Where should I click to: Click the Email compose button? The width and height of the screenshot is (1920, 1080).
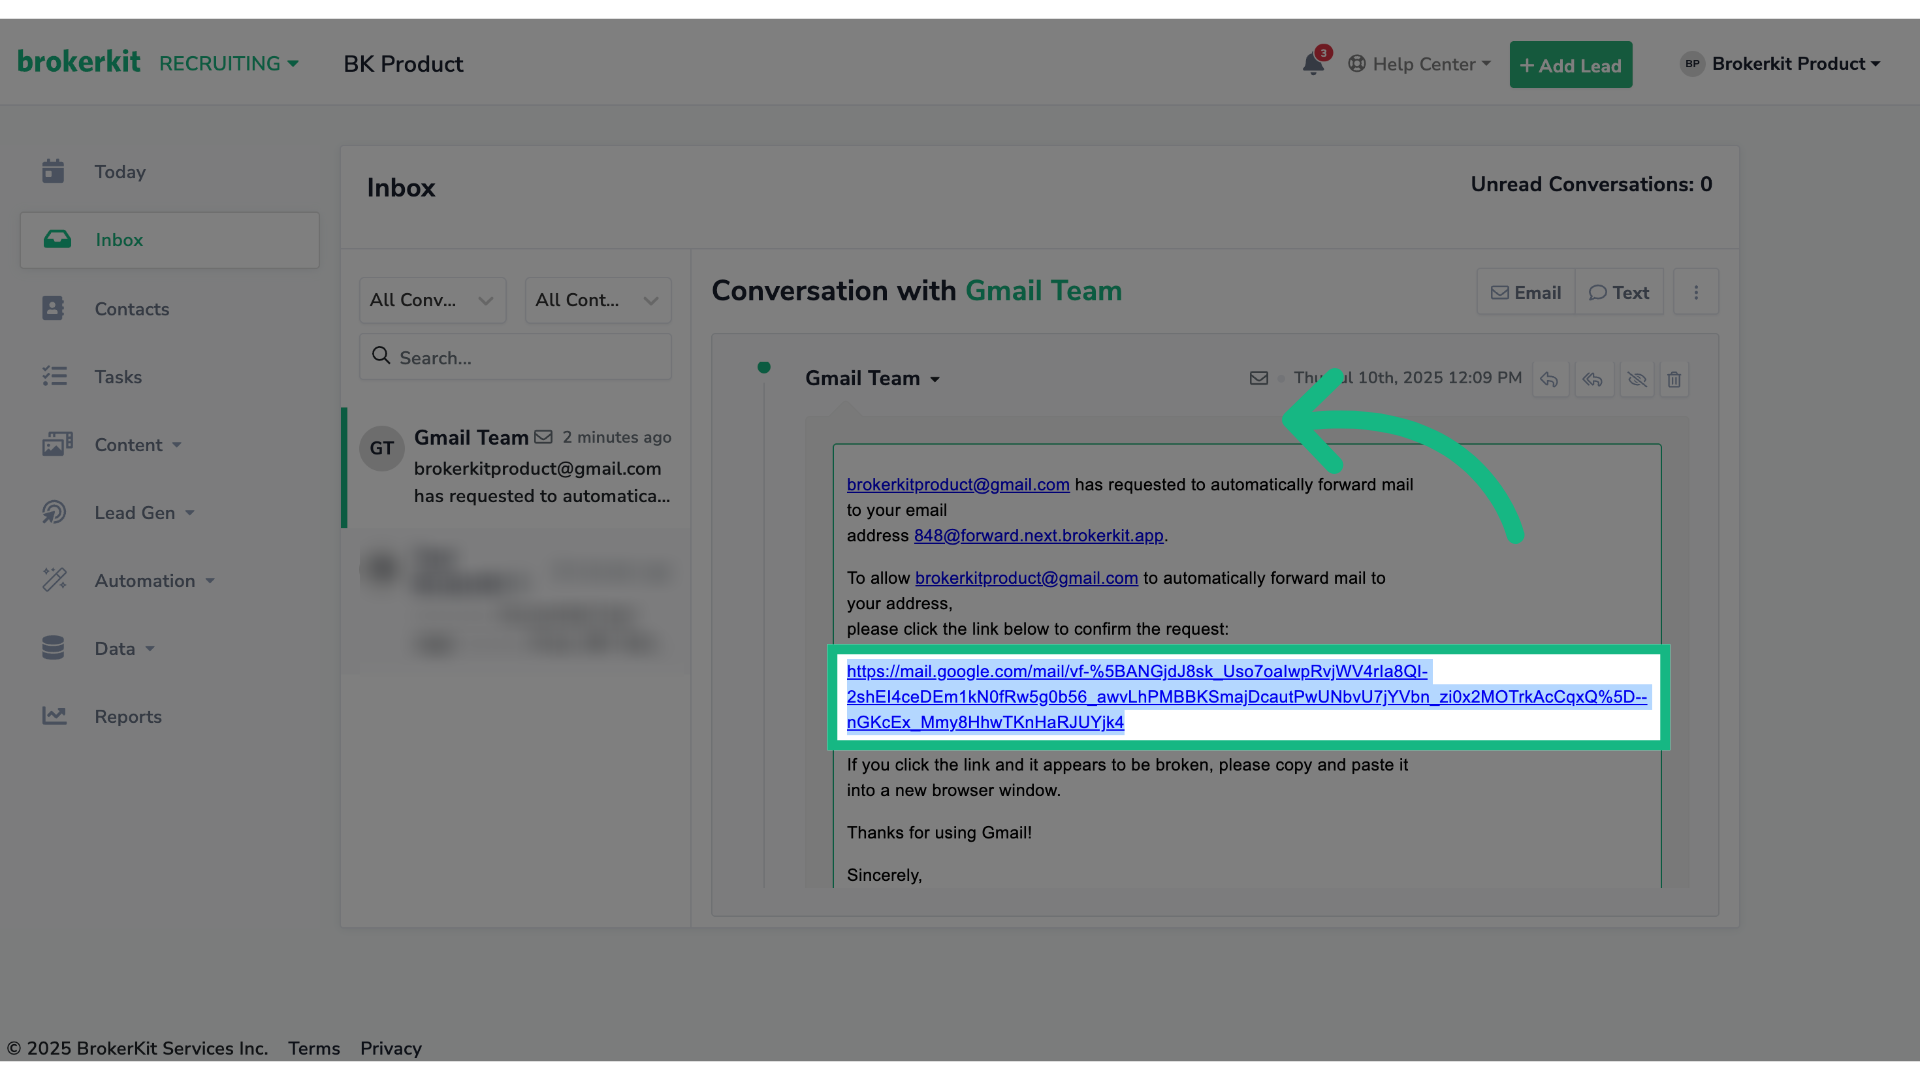(1526, 293)
